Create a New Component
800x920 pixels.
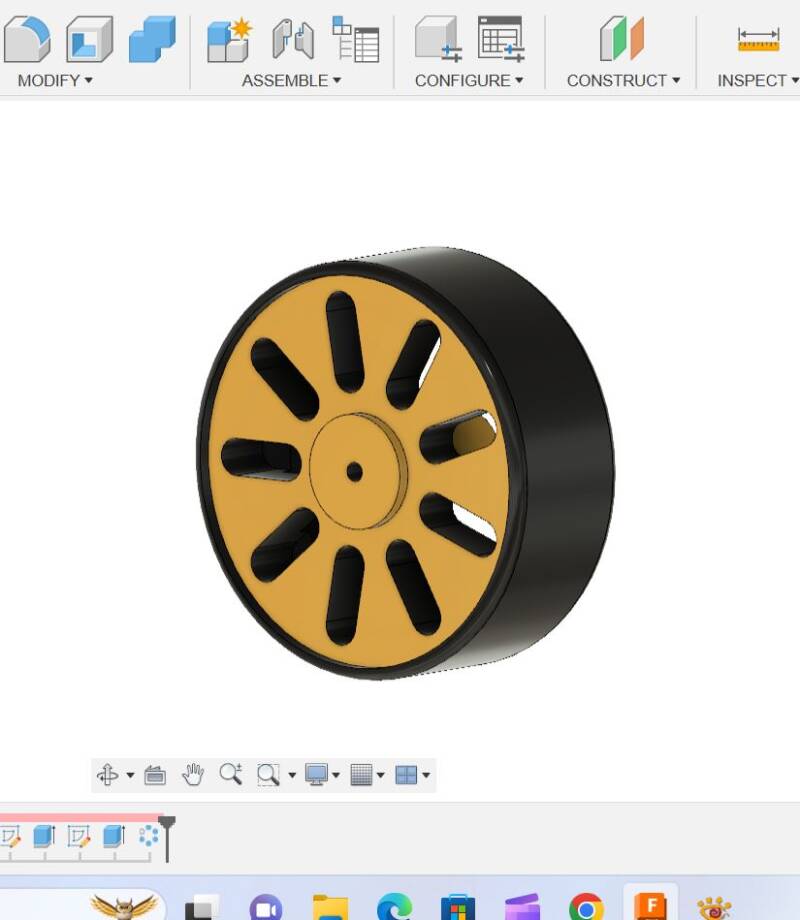pos(229,39)
